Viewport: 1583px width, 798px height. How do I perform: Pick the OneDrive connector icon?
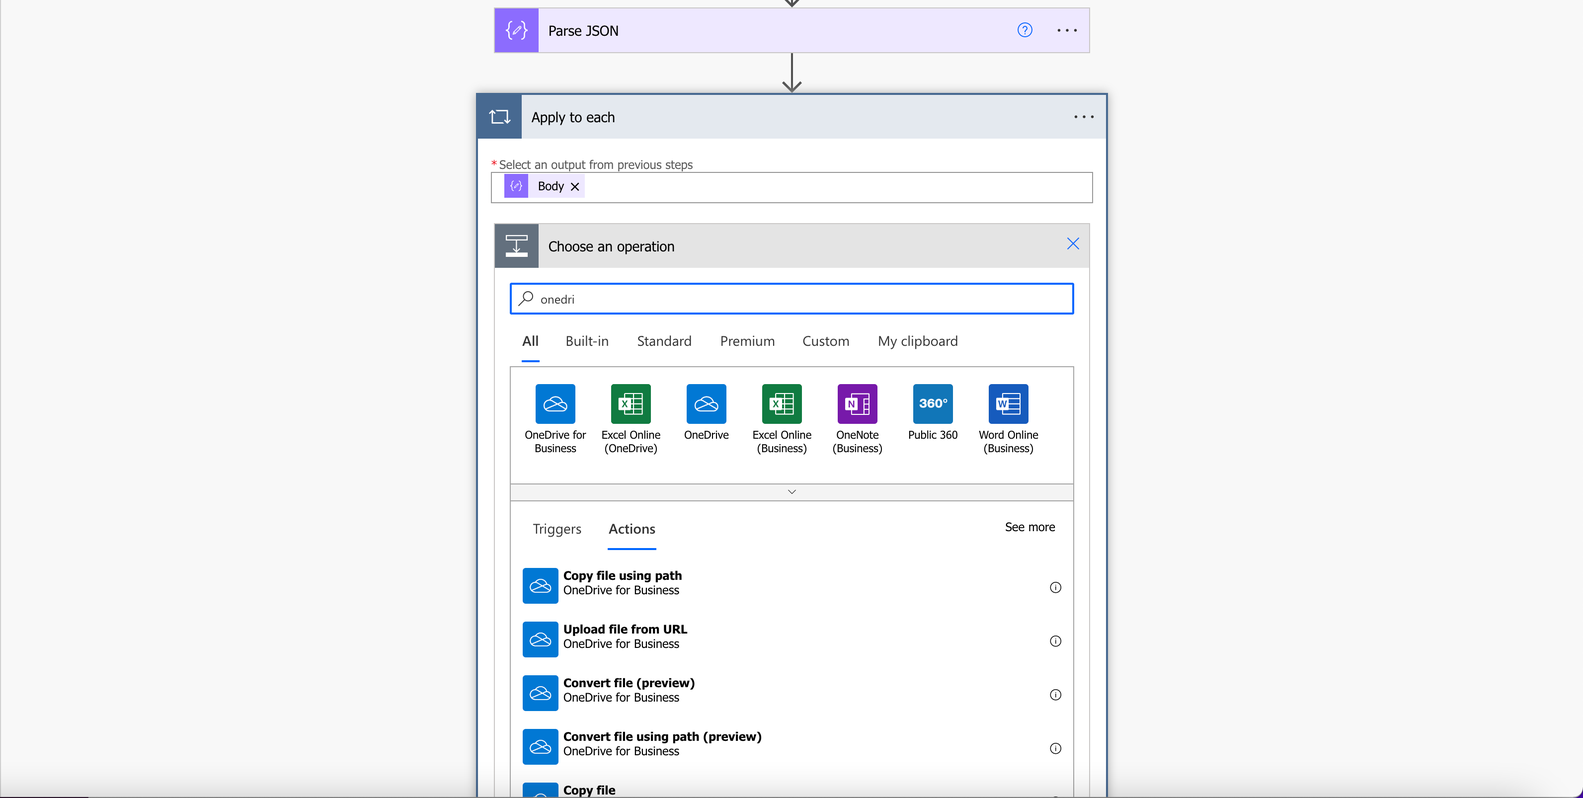coord(706,404)
